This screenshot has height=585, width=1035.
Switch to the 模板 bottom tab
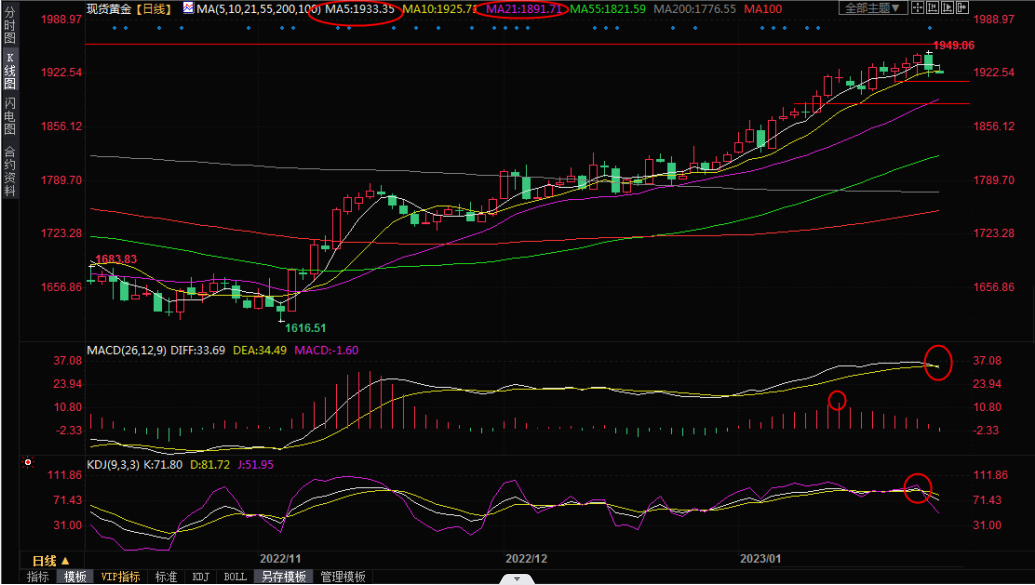75,577
